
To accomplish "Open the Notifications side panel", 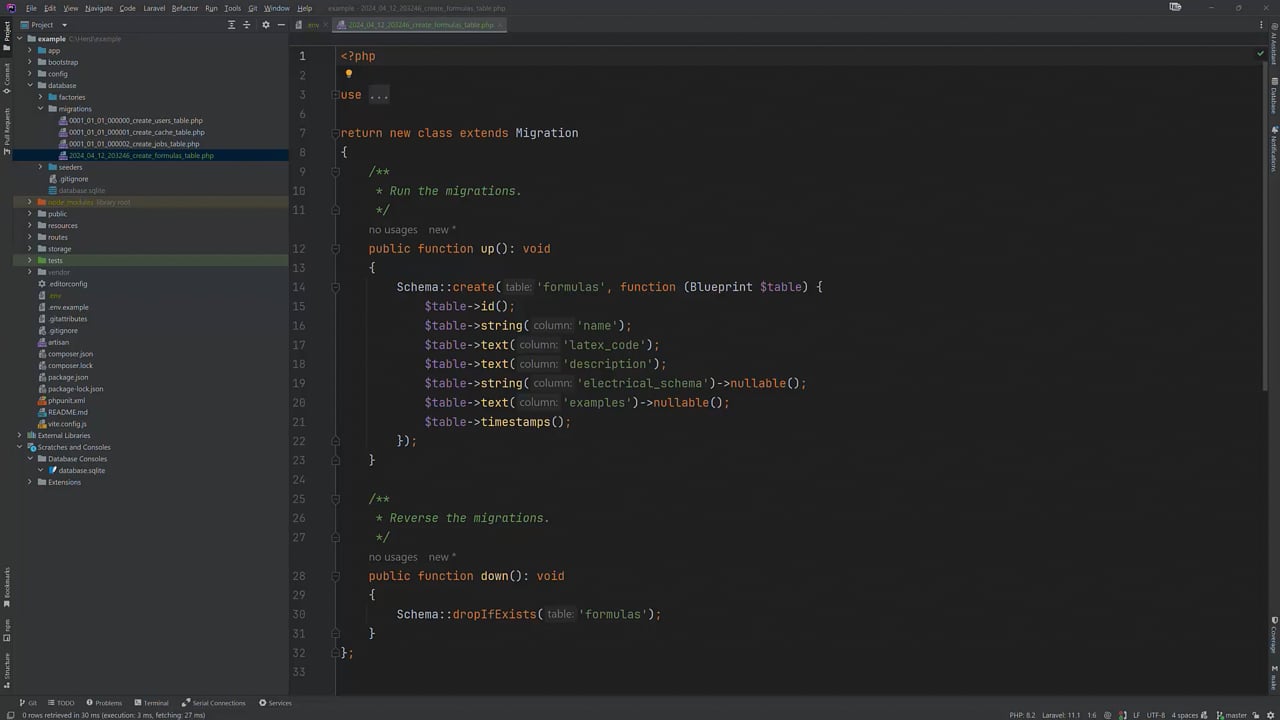I will (1274, 149).
